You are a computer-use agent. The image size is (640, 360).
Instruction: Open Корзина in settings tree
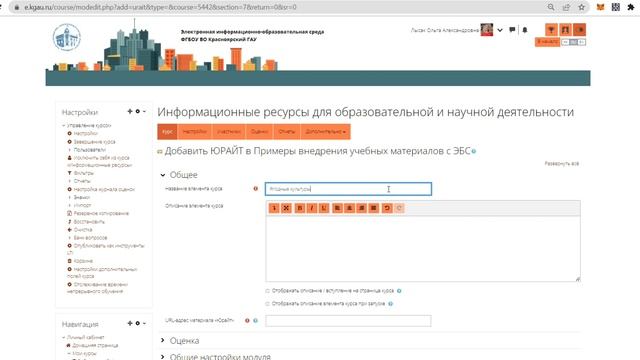pos(83,261)
